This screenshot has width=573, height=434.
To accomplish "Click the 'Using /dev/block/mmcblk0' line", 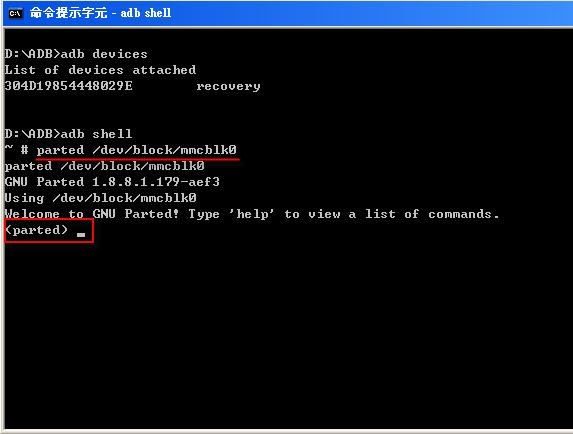I will click(x=100, y=198).
